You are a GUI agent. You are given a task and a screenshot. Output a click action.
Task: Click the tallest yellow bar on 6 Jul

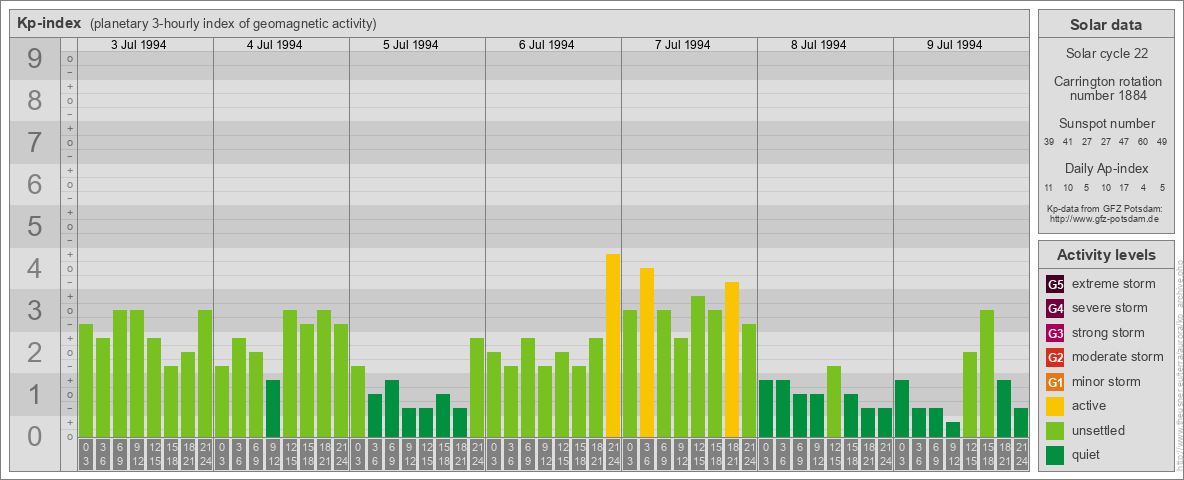pyautogui.click(x=613, y=346)
